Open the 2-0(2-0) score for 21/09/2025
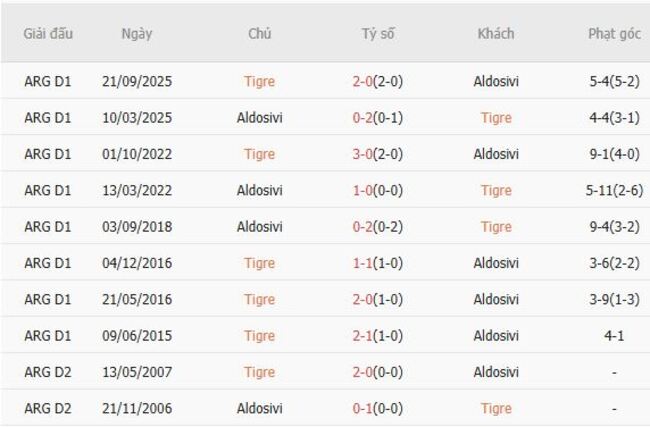 pos(378,82)
